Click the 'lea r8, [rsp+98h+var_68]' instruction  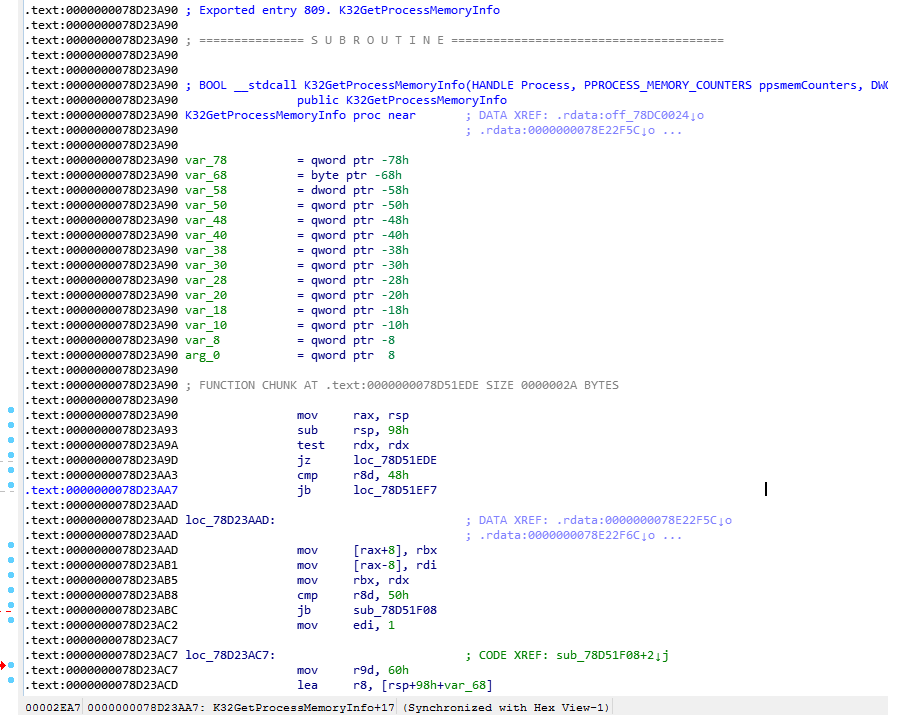pos(395,685)
